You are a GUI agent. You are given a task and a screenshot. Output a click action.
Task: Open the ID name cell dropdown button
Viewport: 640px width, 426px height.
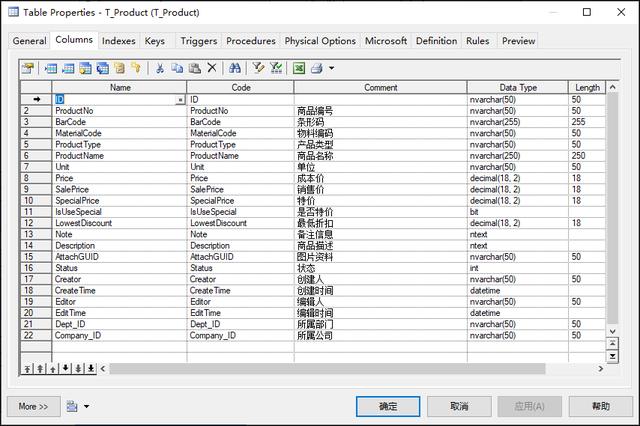(180, 100)
